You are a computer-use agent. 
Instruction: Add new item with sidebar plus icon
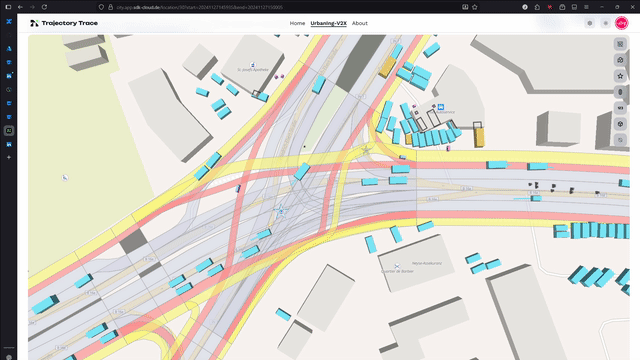9,157
